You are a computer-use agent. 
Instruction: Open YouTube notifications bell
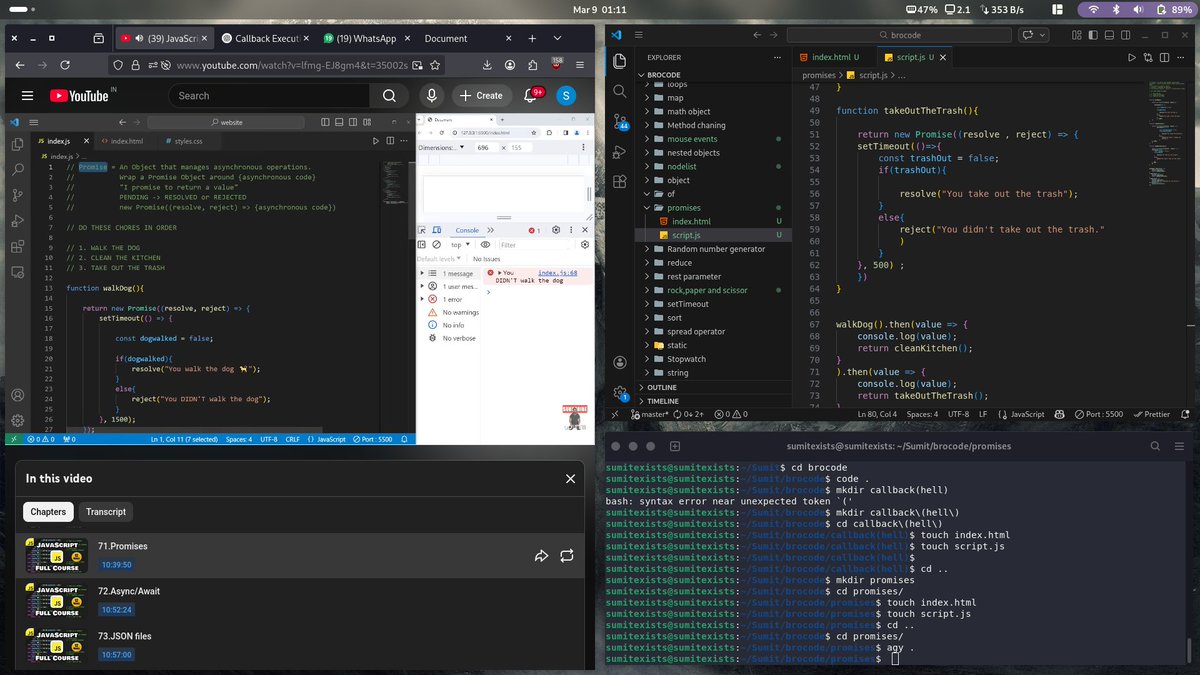coord(531,95)
